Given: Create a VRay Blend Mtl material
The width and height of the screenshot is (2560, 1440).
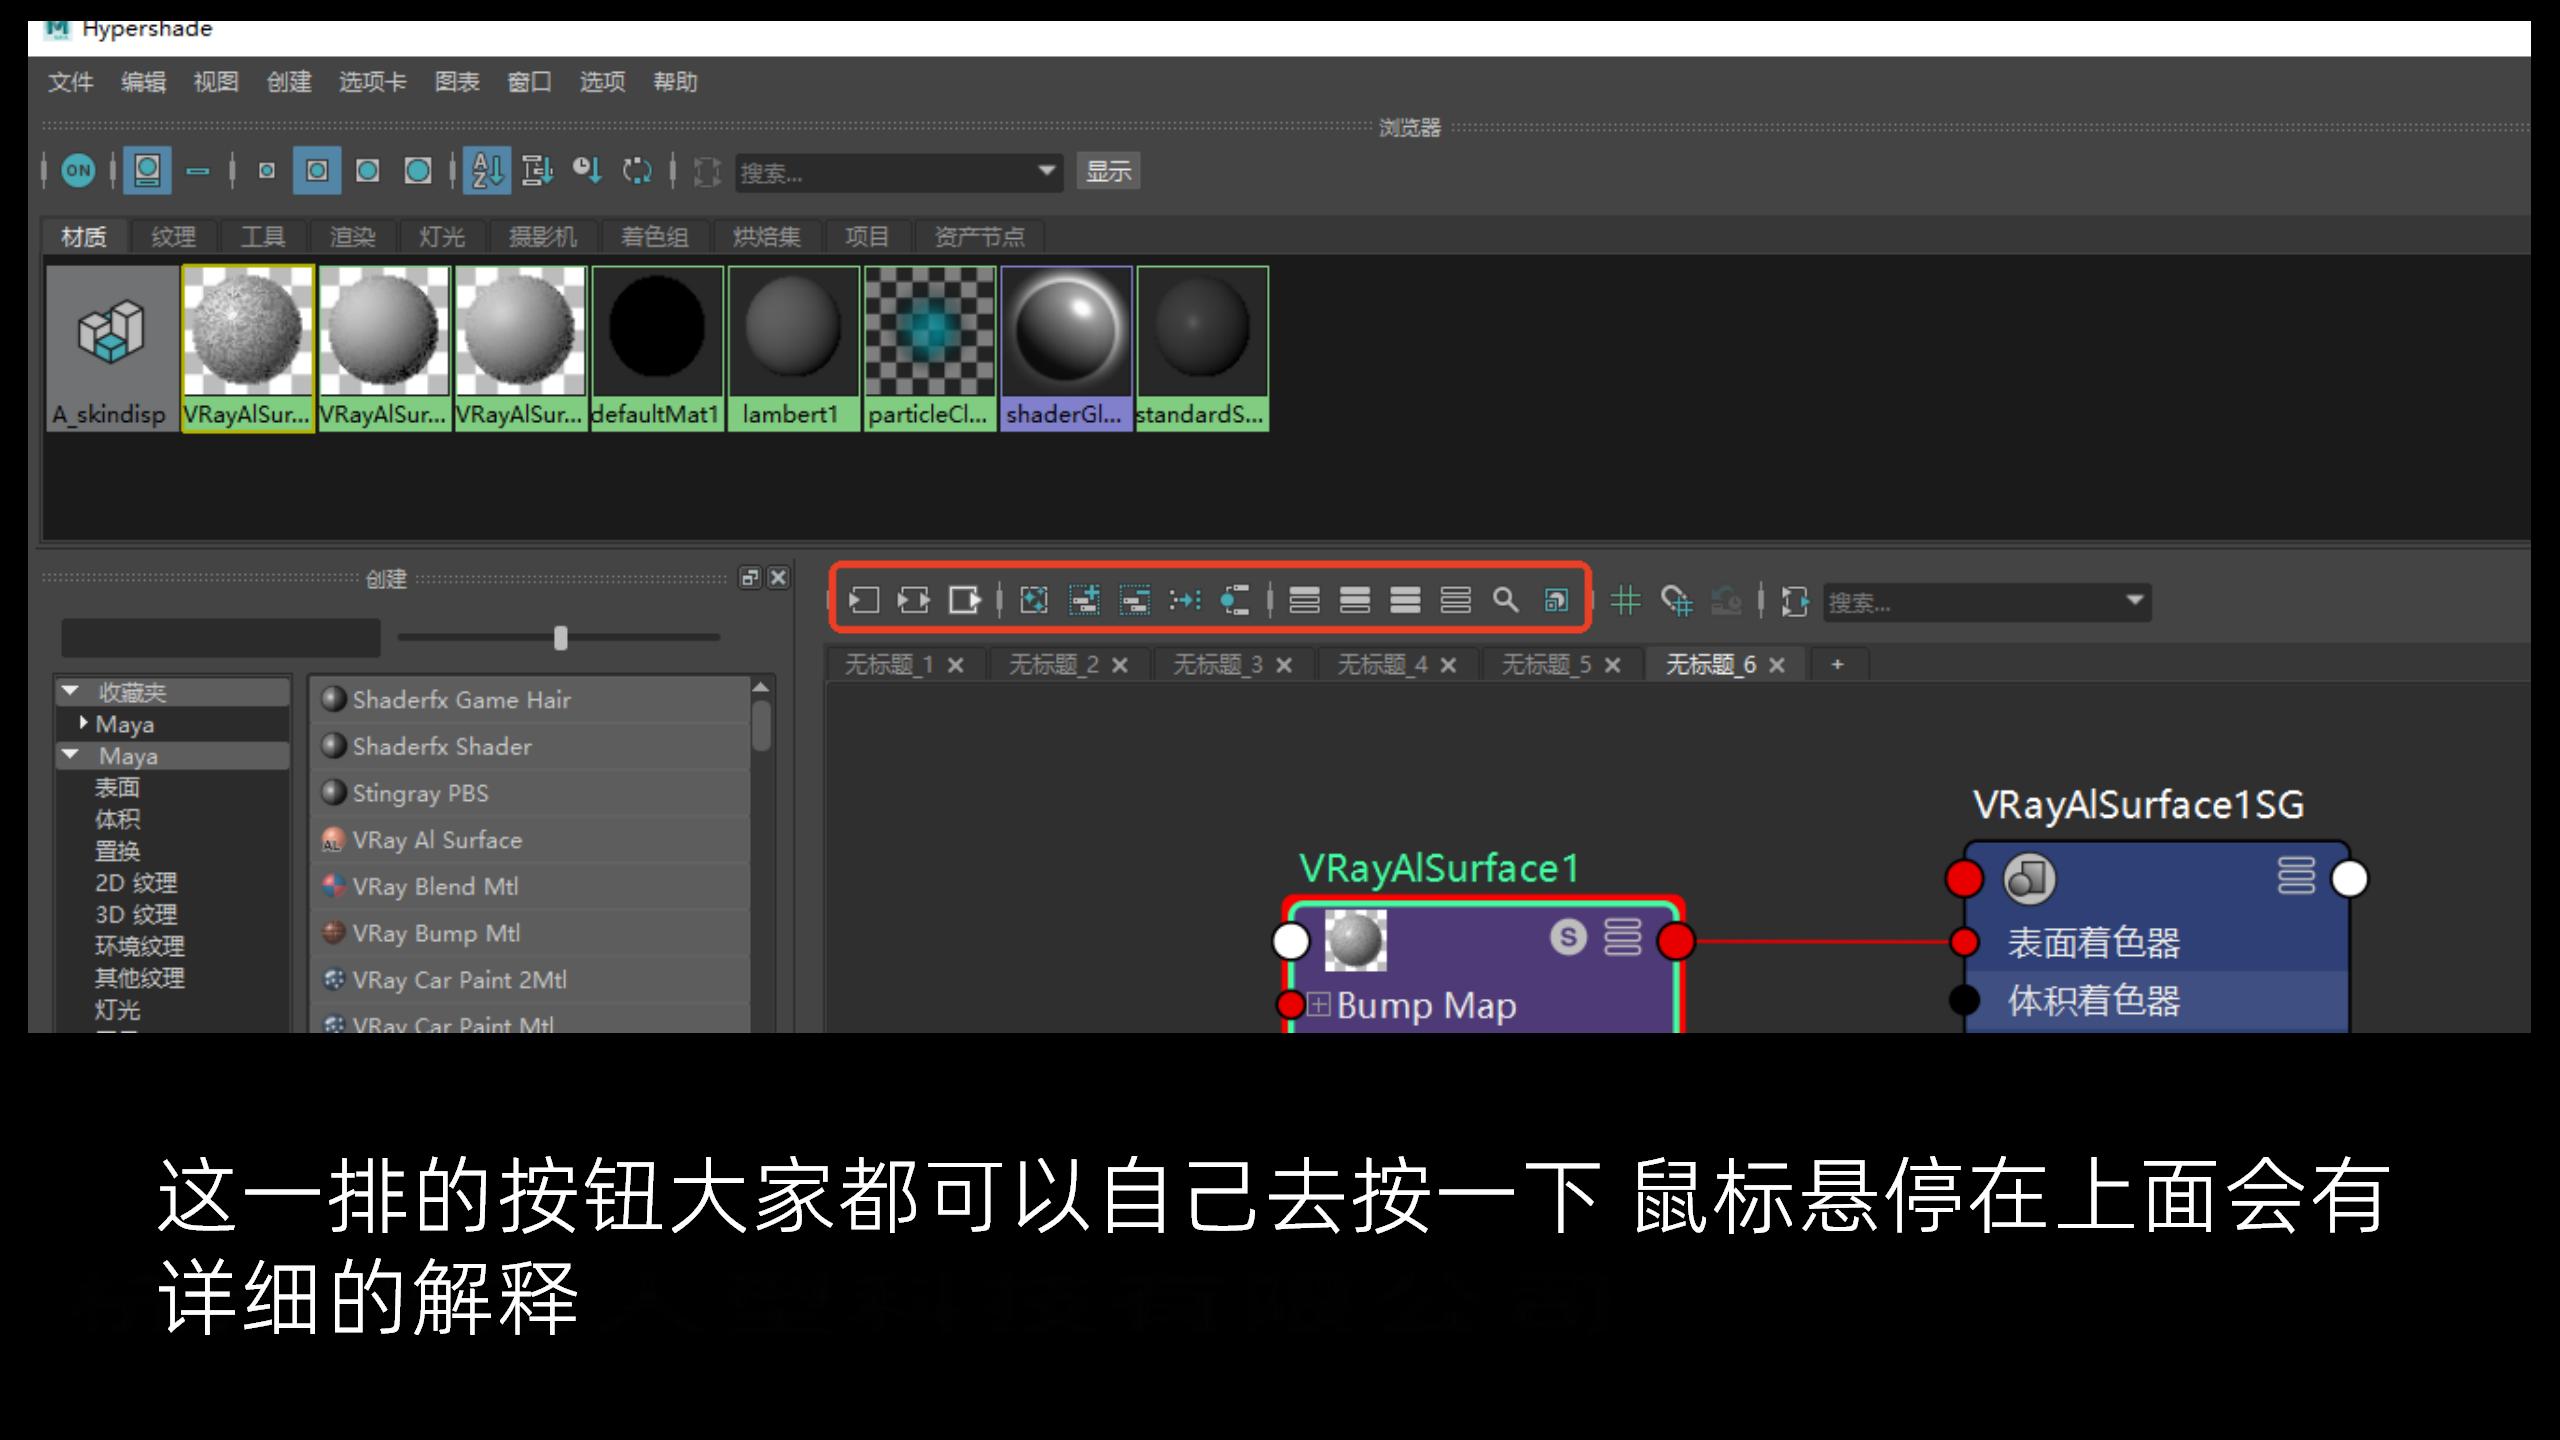Looking at the screenshot, I should [530, 886].
